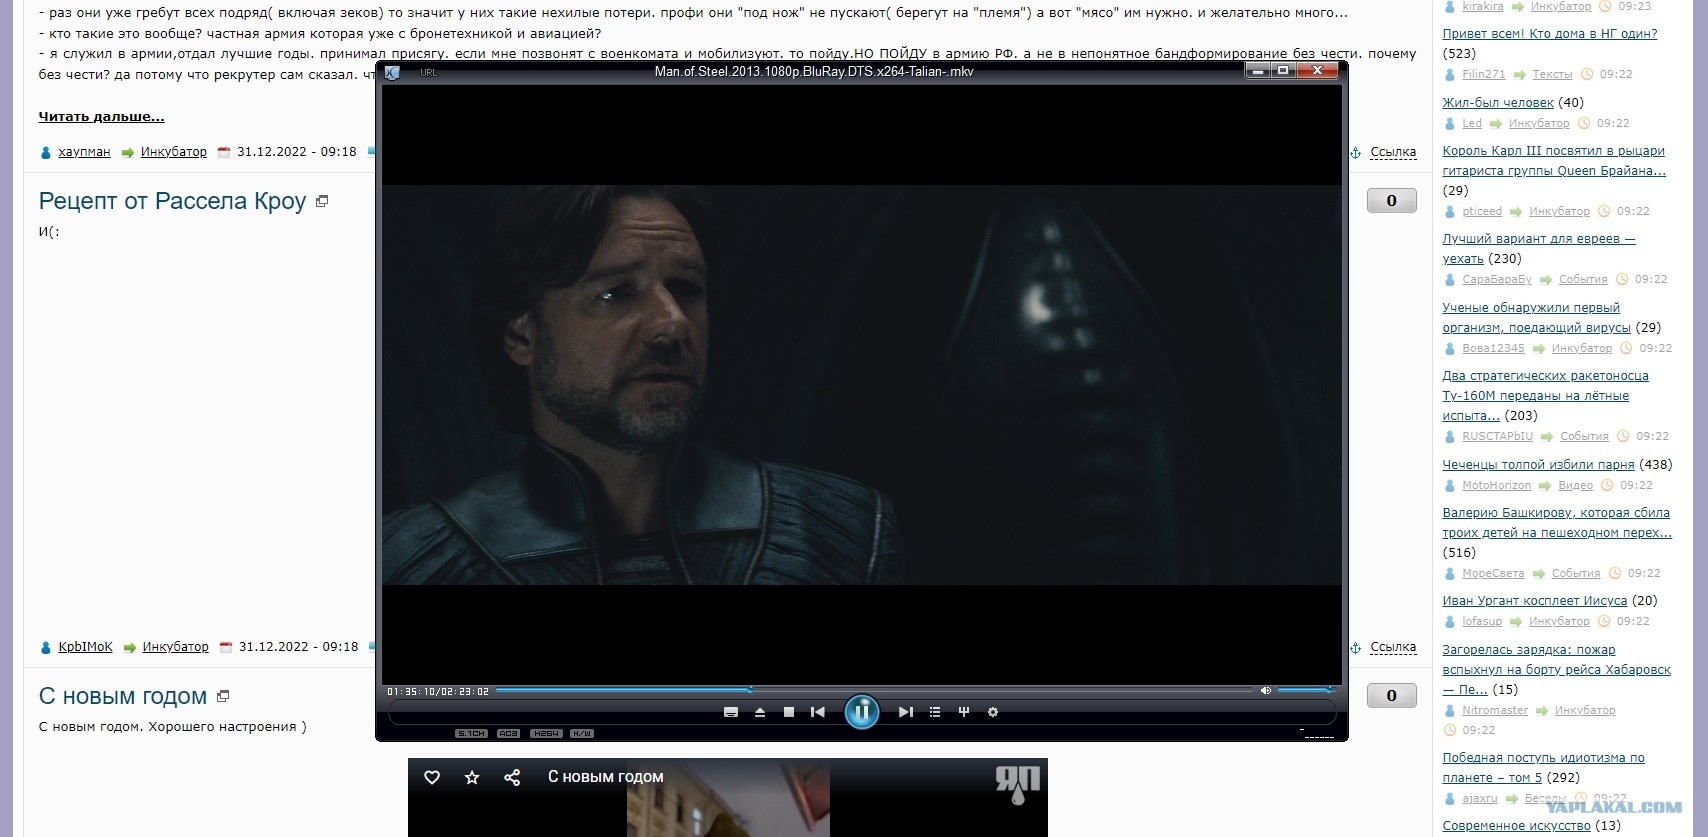Open sidebar topic 'Лучший вариант для евреев'
The image size is (1708, 837).
pyautogui.click(x=1539, y=249)
